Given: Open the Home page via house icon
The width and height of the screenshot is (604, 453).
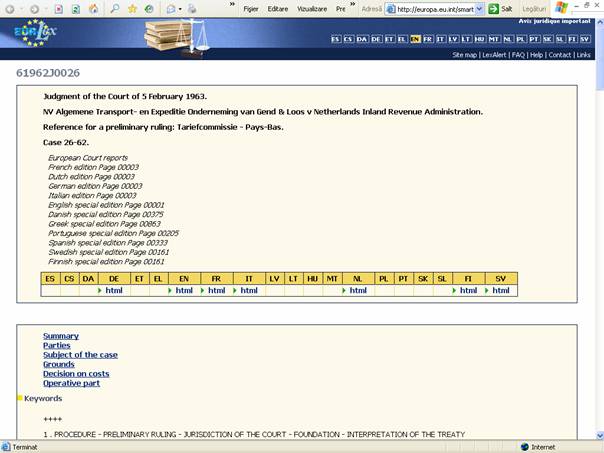Looking at the screenshot, I should click(94, 8).
